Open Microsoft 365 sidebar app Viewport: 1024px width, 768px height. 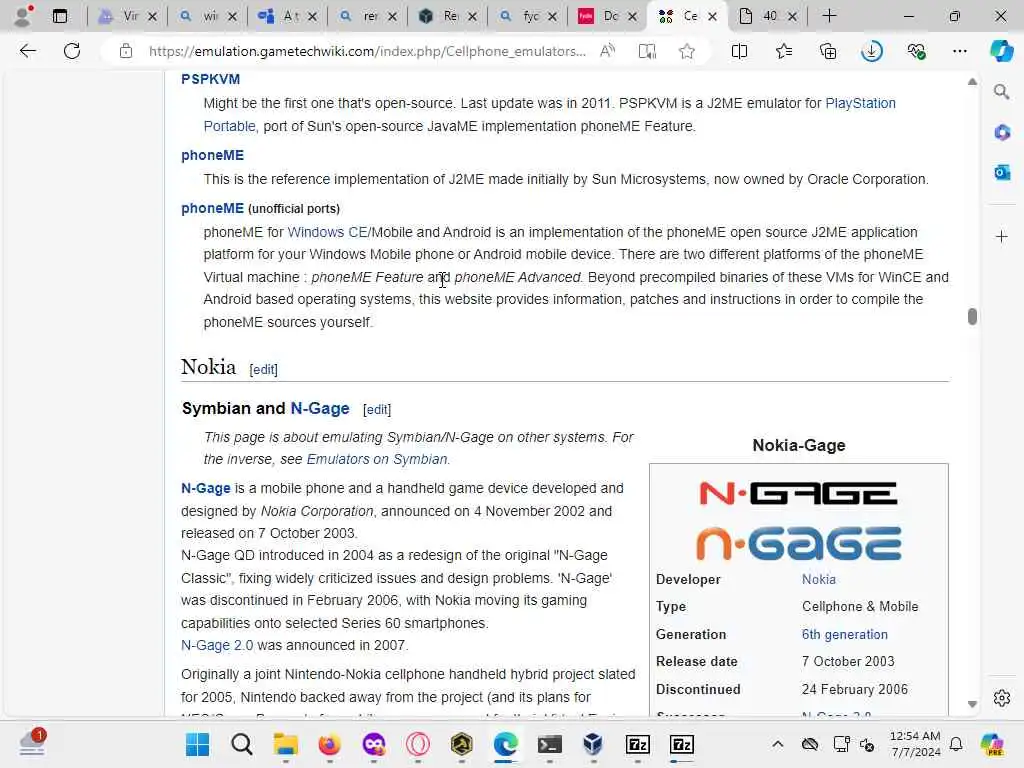tap(1001, 133)
